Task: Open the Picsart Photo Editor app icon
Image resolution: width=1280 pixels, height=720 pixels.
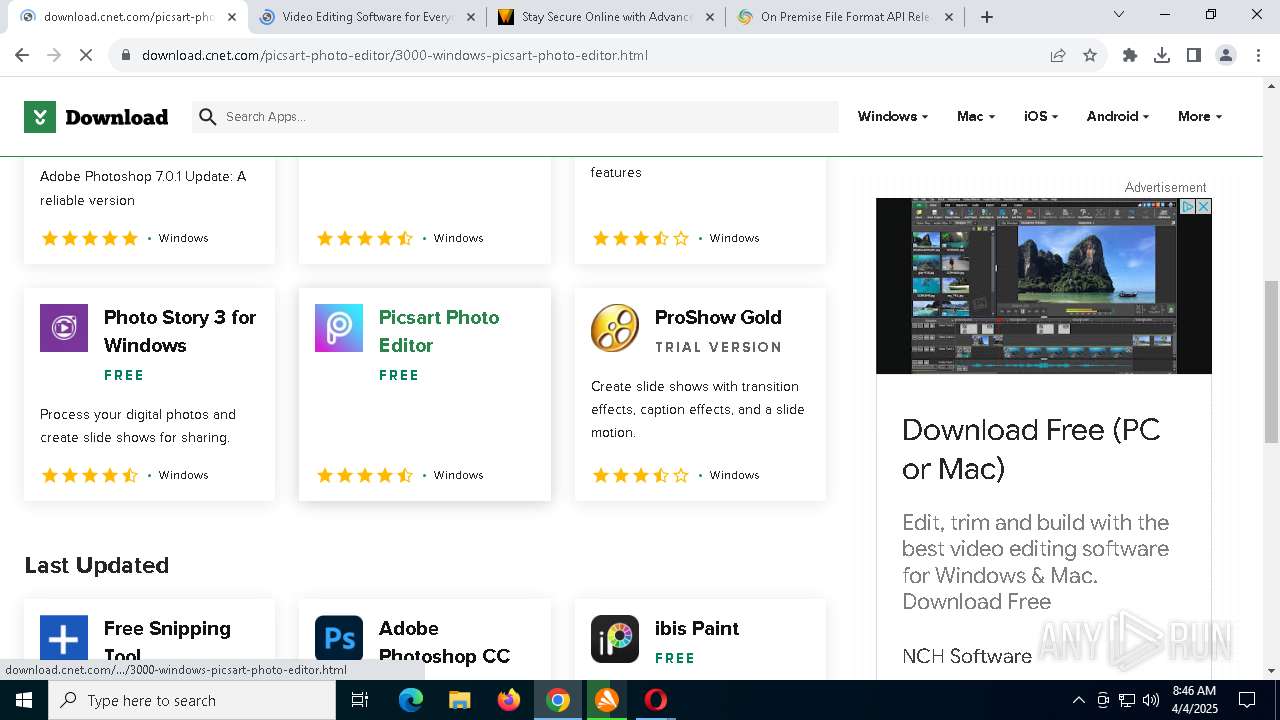Action: pyautogui.click(x=339, y=328)
